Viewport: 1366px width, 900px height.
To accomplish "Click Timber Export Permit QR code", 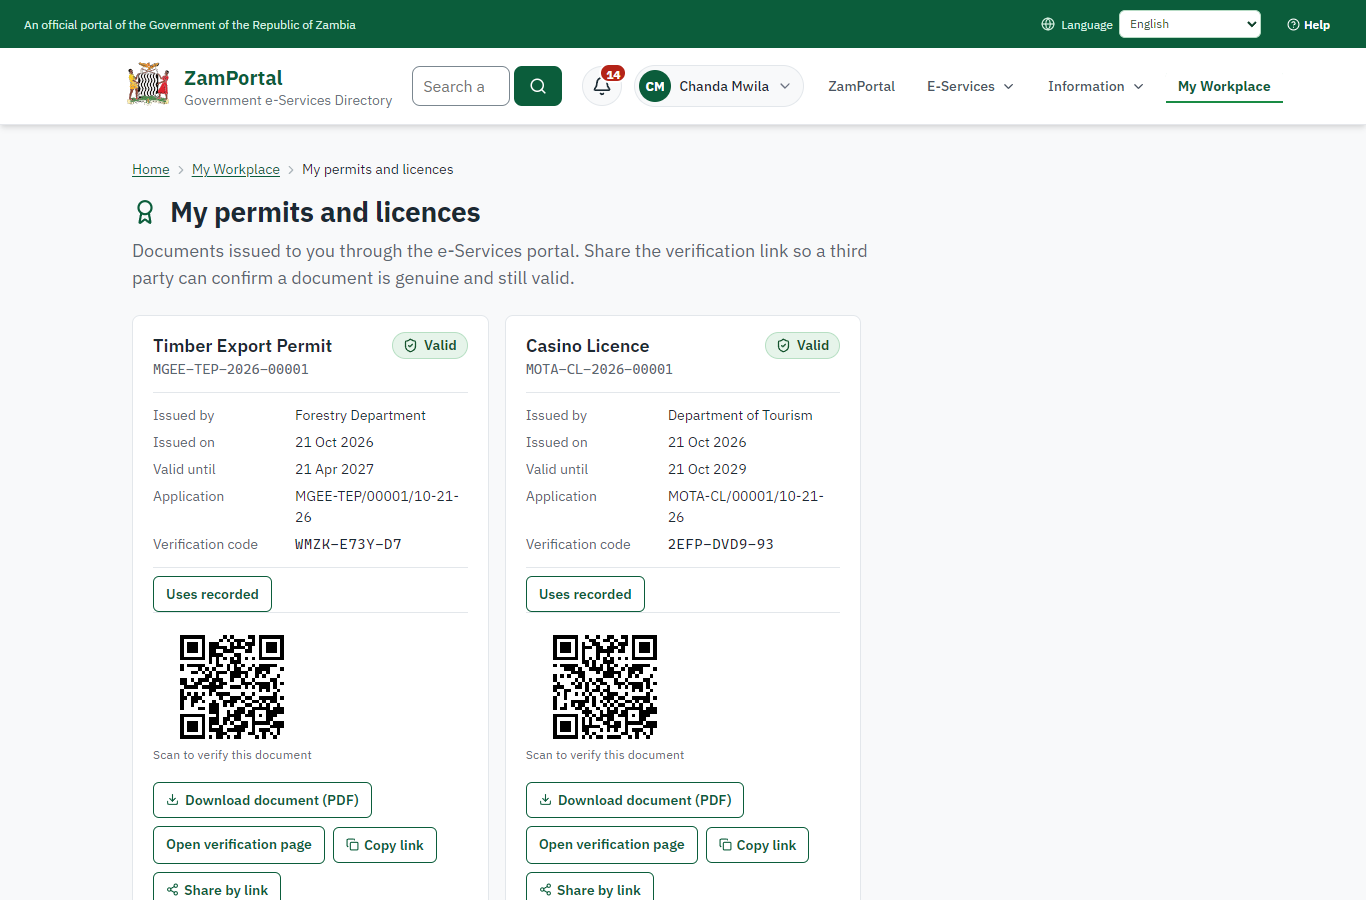I will coord(232,687).
